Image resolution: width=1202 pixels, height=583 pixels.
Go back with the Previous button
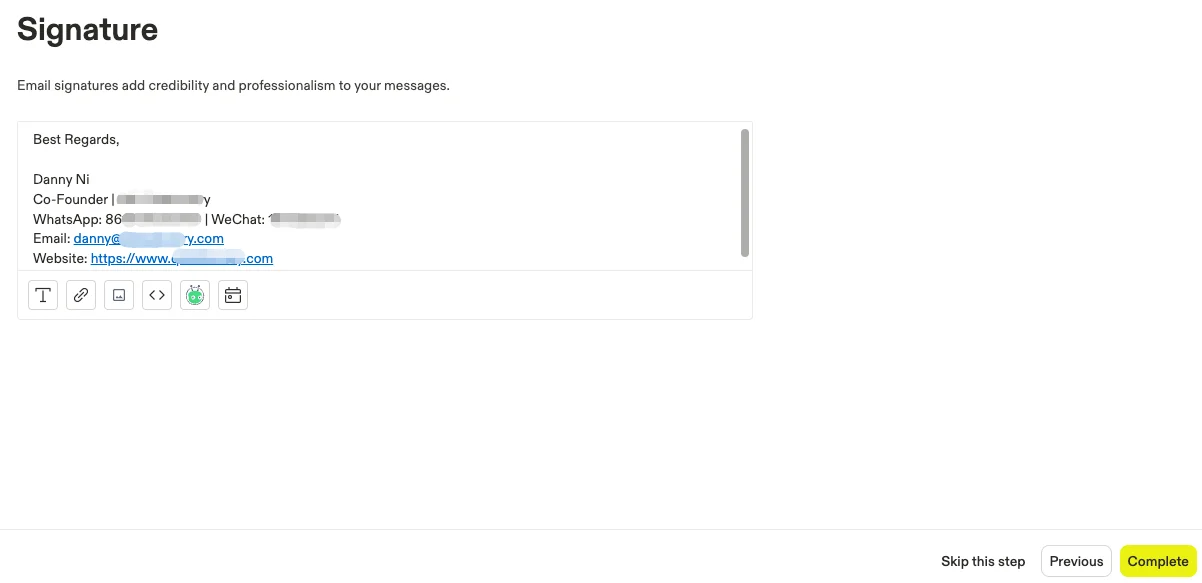[1076, 561]
